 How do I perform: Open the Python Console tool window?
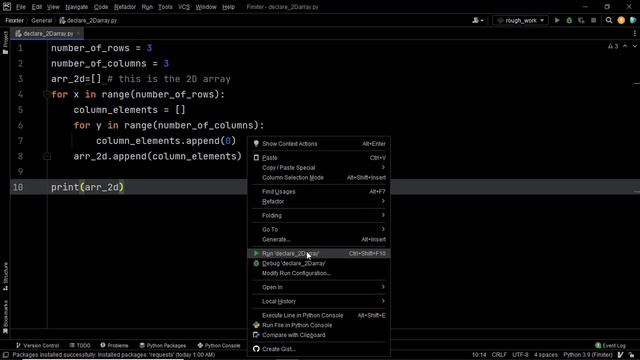[219, 345]
